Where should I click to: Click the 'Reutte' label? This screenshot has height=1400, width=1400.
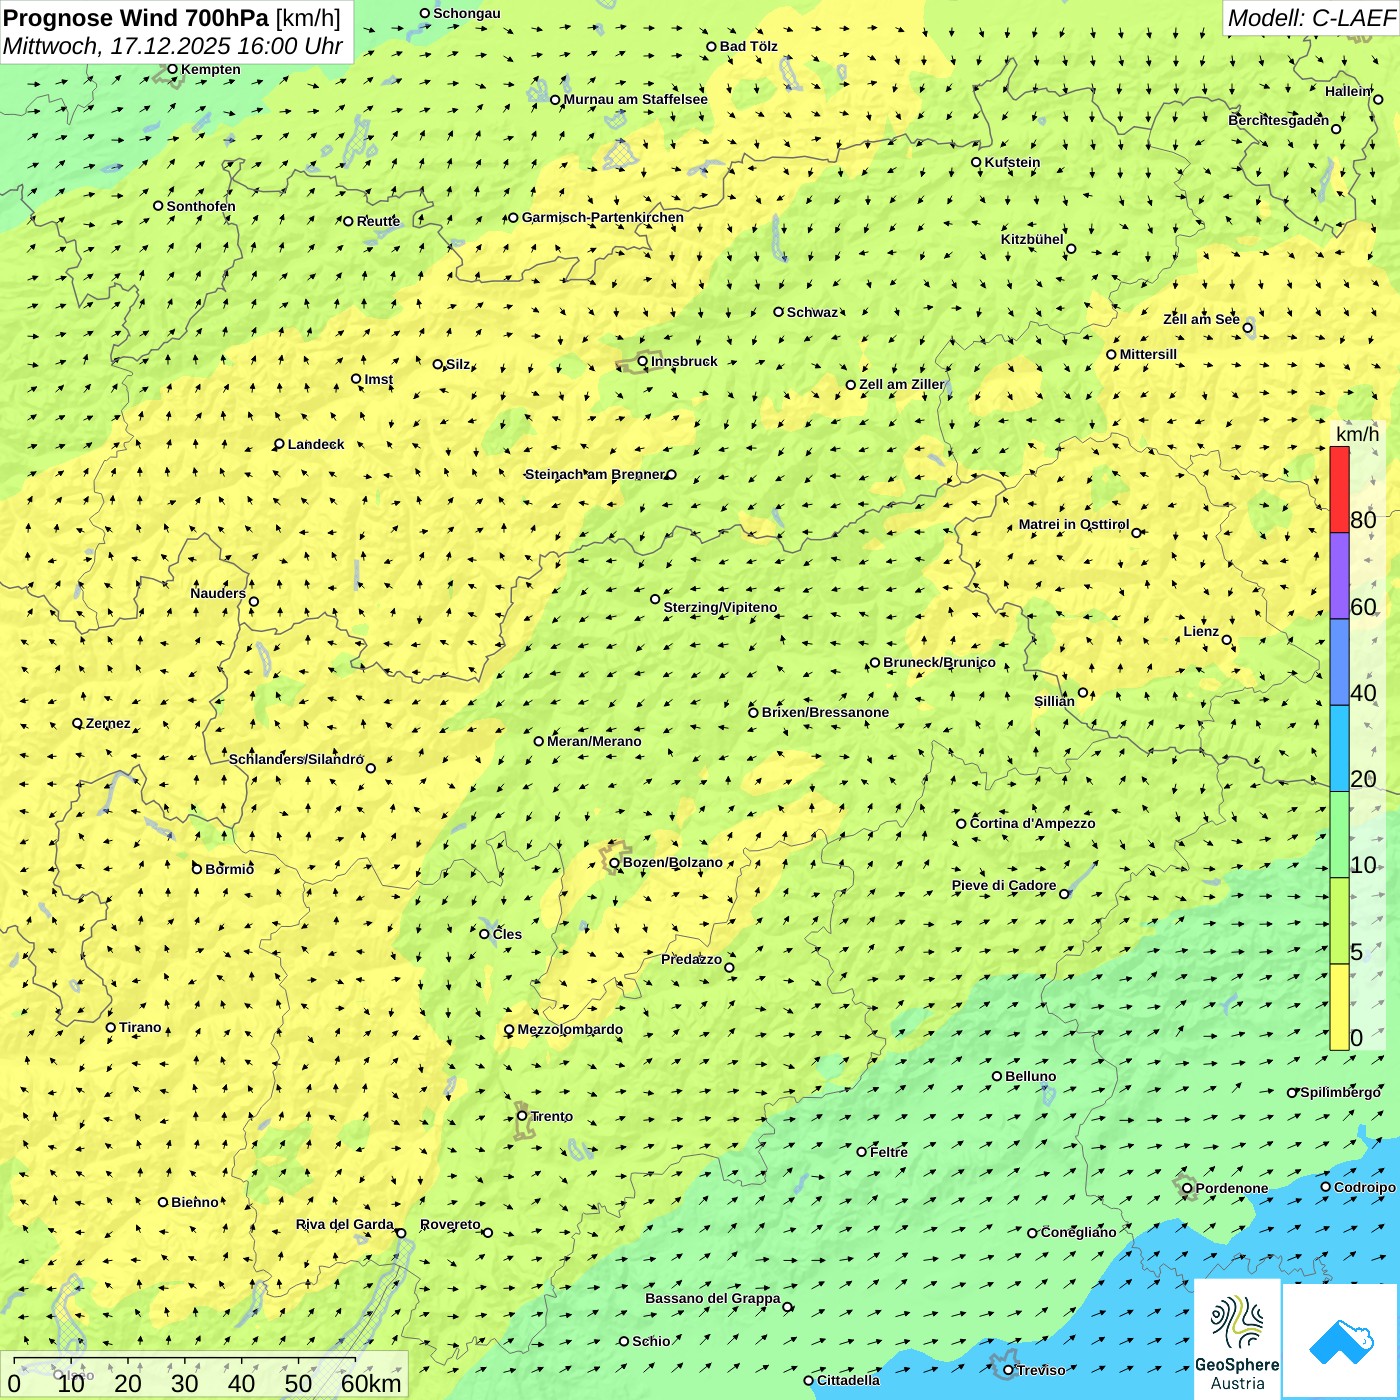[x=378, y=221]
